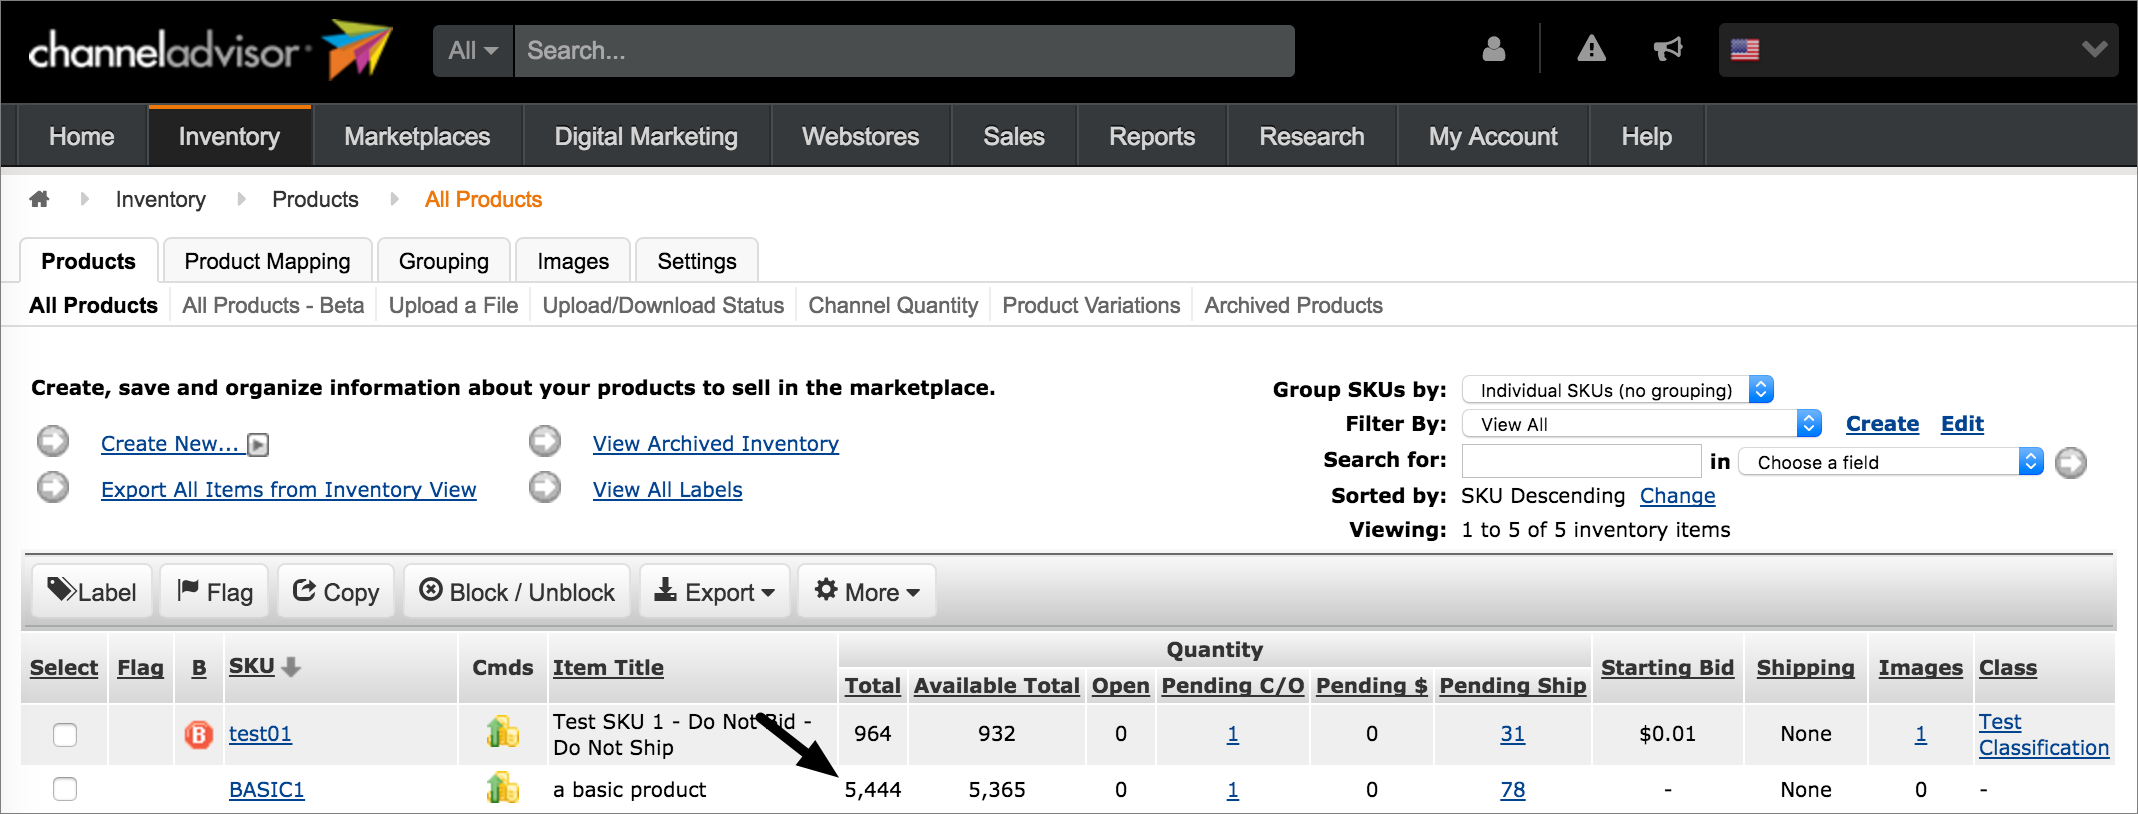Viewport: 2138px width, 814px height.
Task: Open All Products - Beta subtab
Action: pyautogui.click(x=273, y=305)
